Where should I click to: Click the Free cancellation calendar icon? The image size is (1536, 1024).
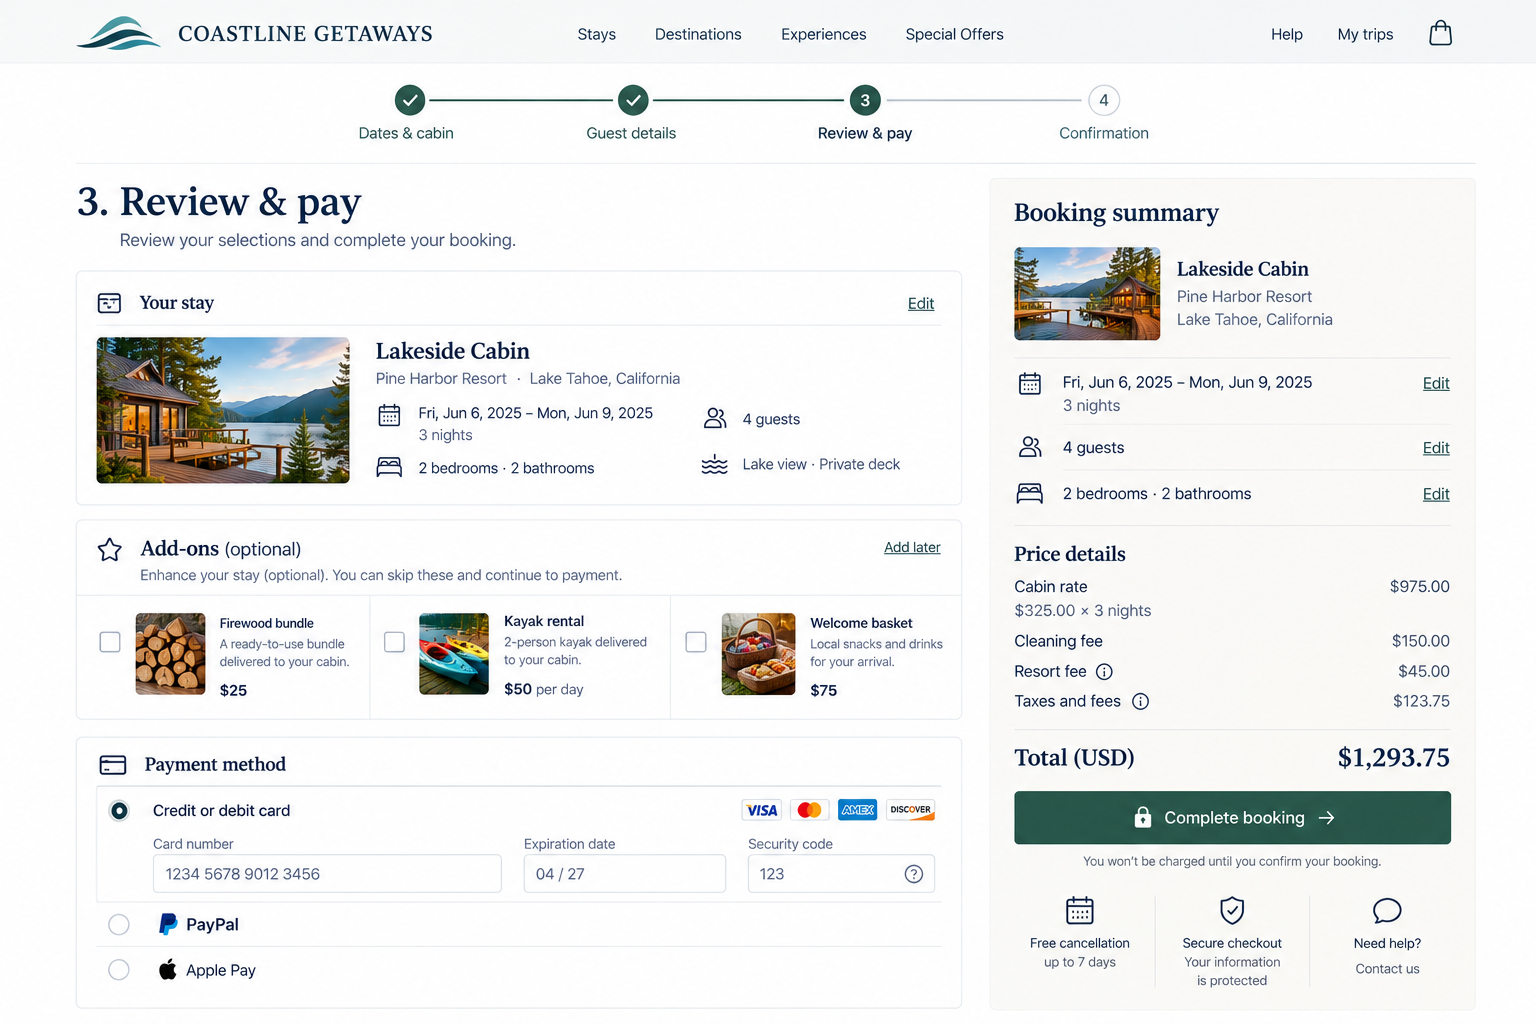pos(1080,910)
